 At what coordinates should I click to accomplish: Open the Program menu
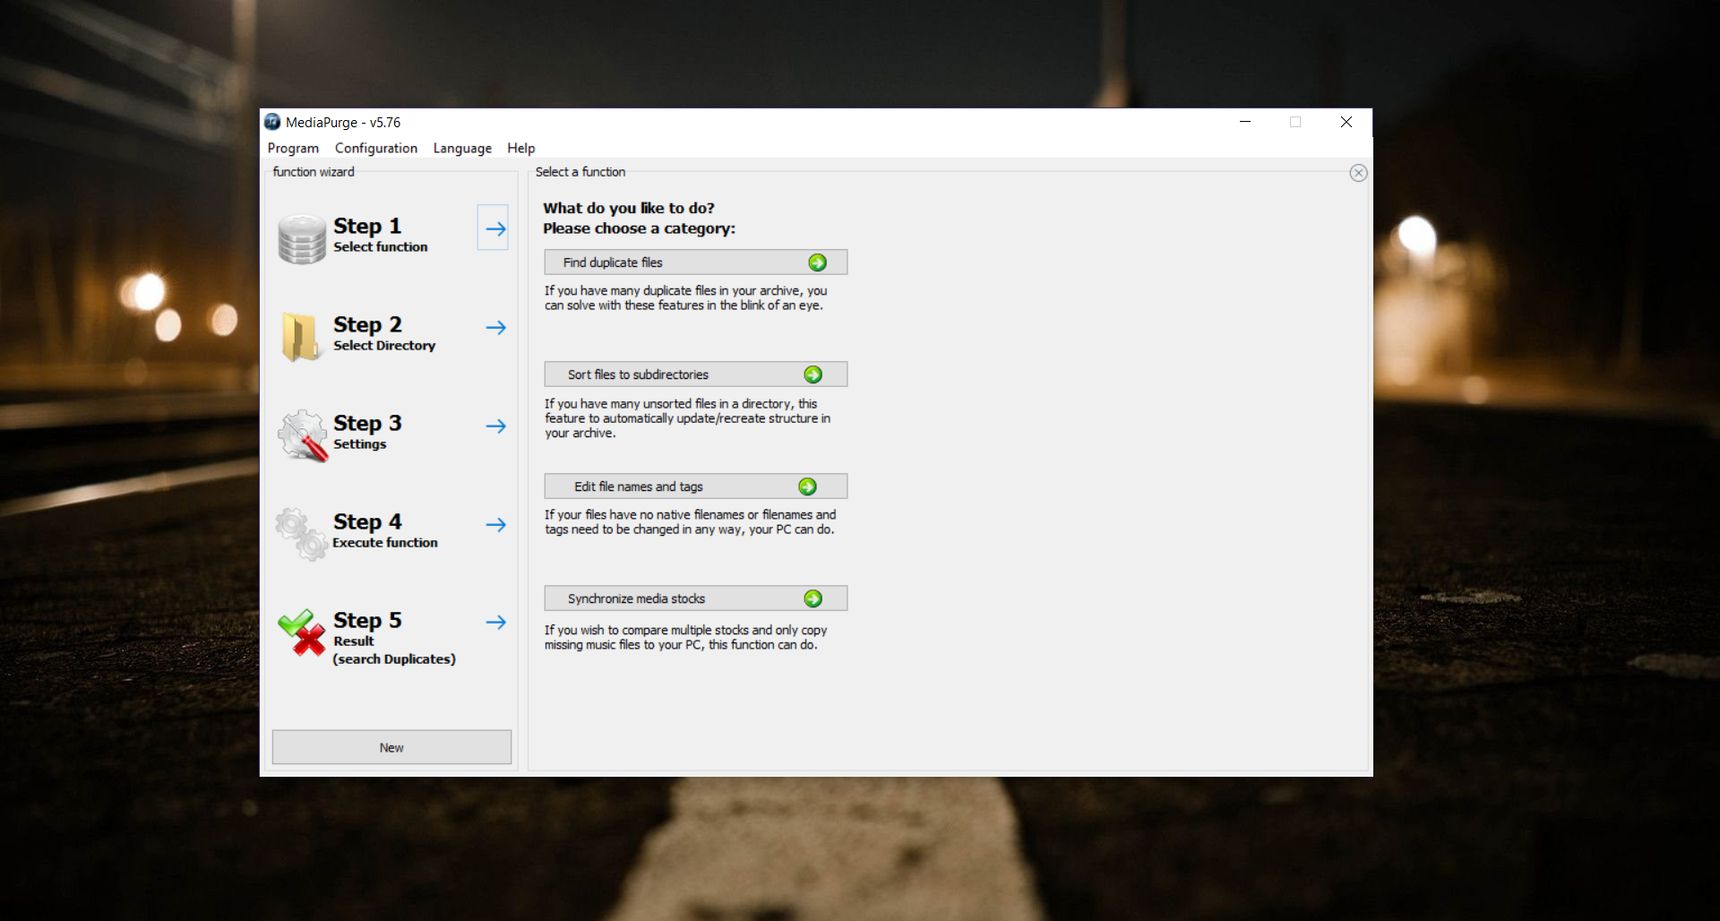click(293, 148)
